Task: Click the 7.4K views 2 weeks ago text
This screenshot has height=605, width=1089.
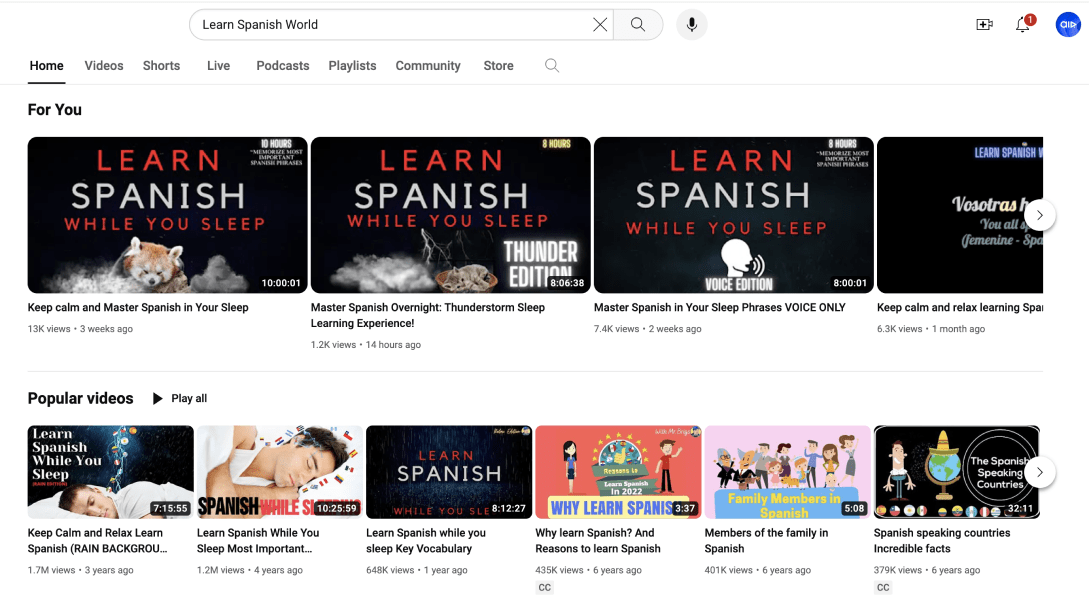Action: 647,329
